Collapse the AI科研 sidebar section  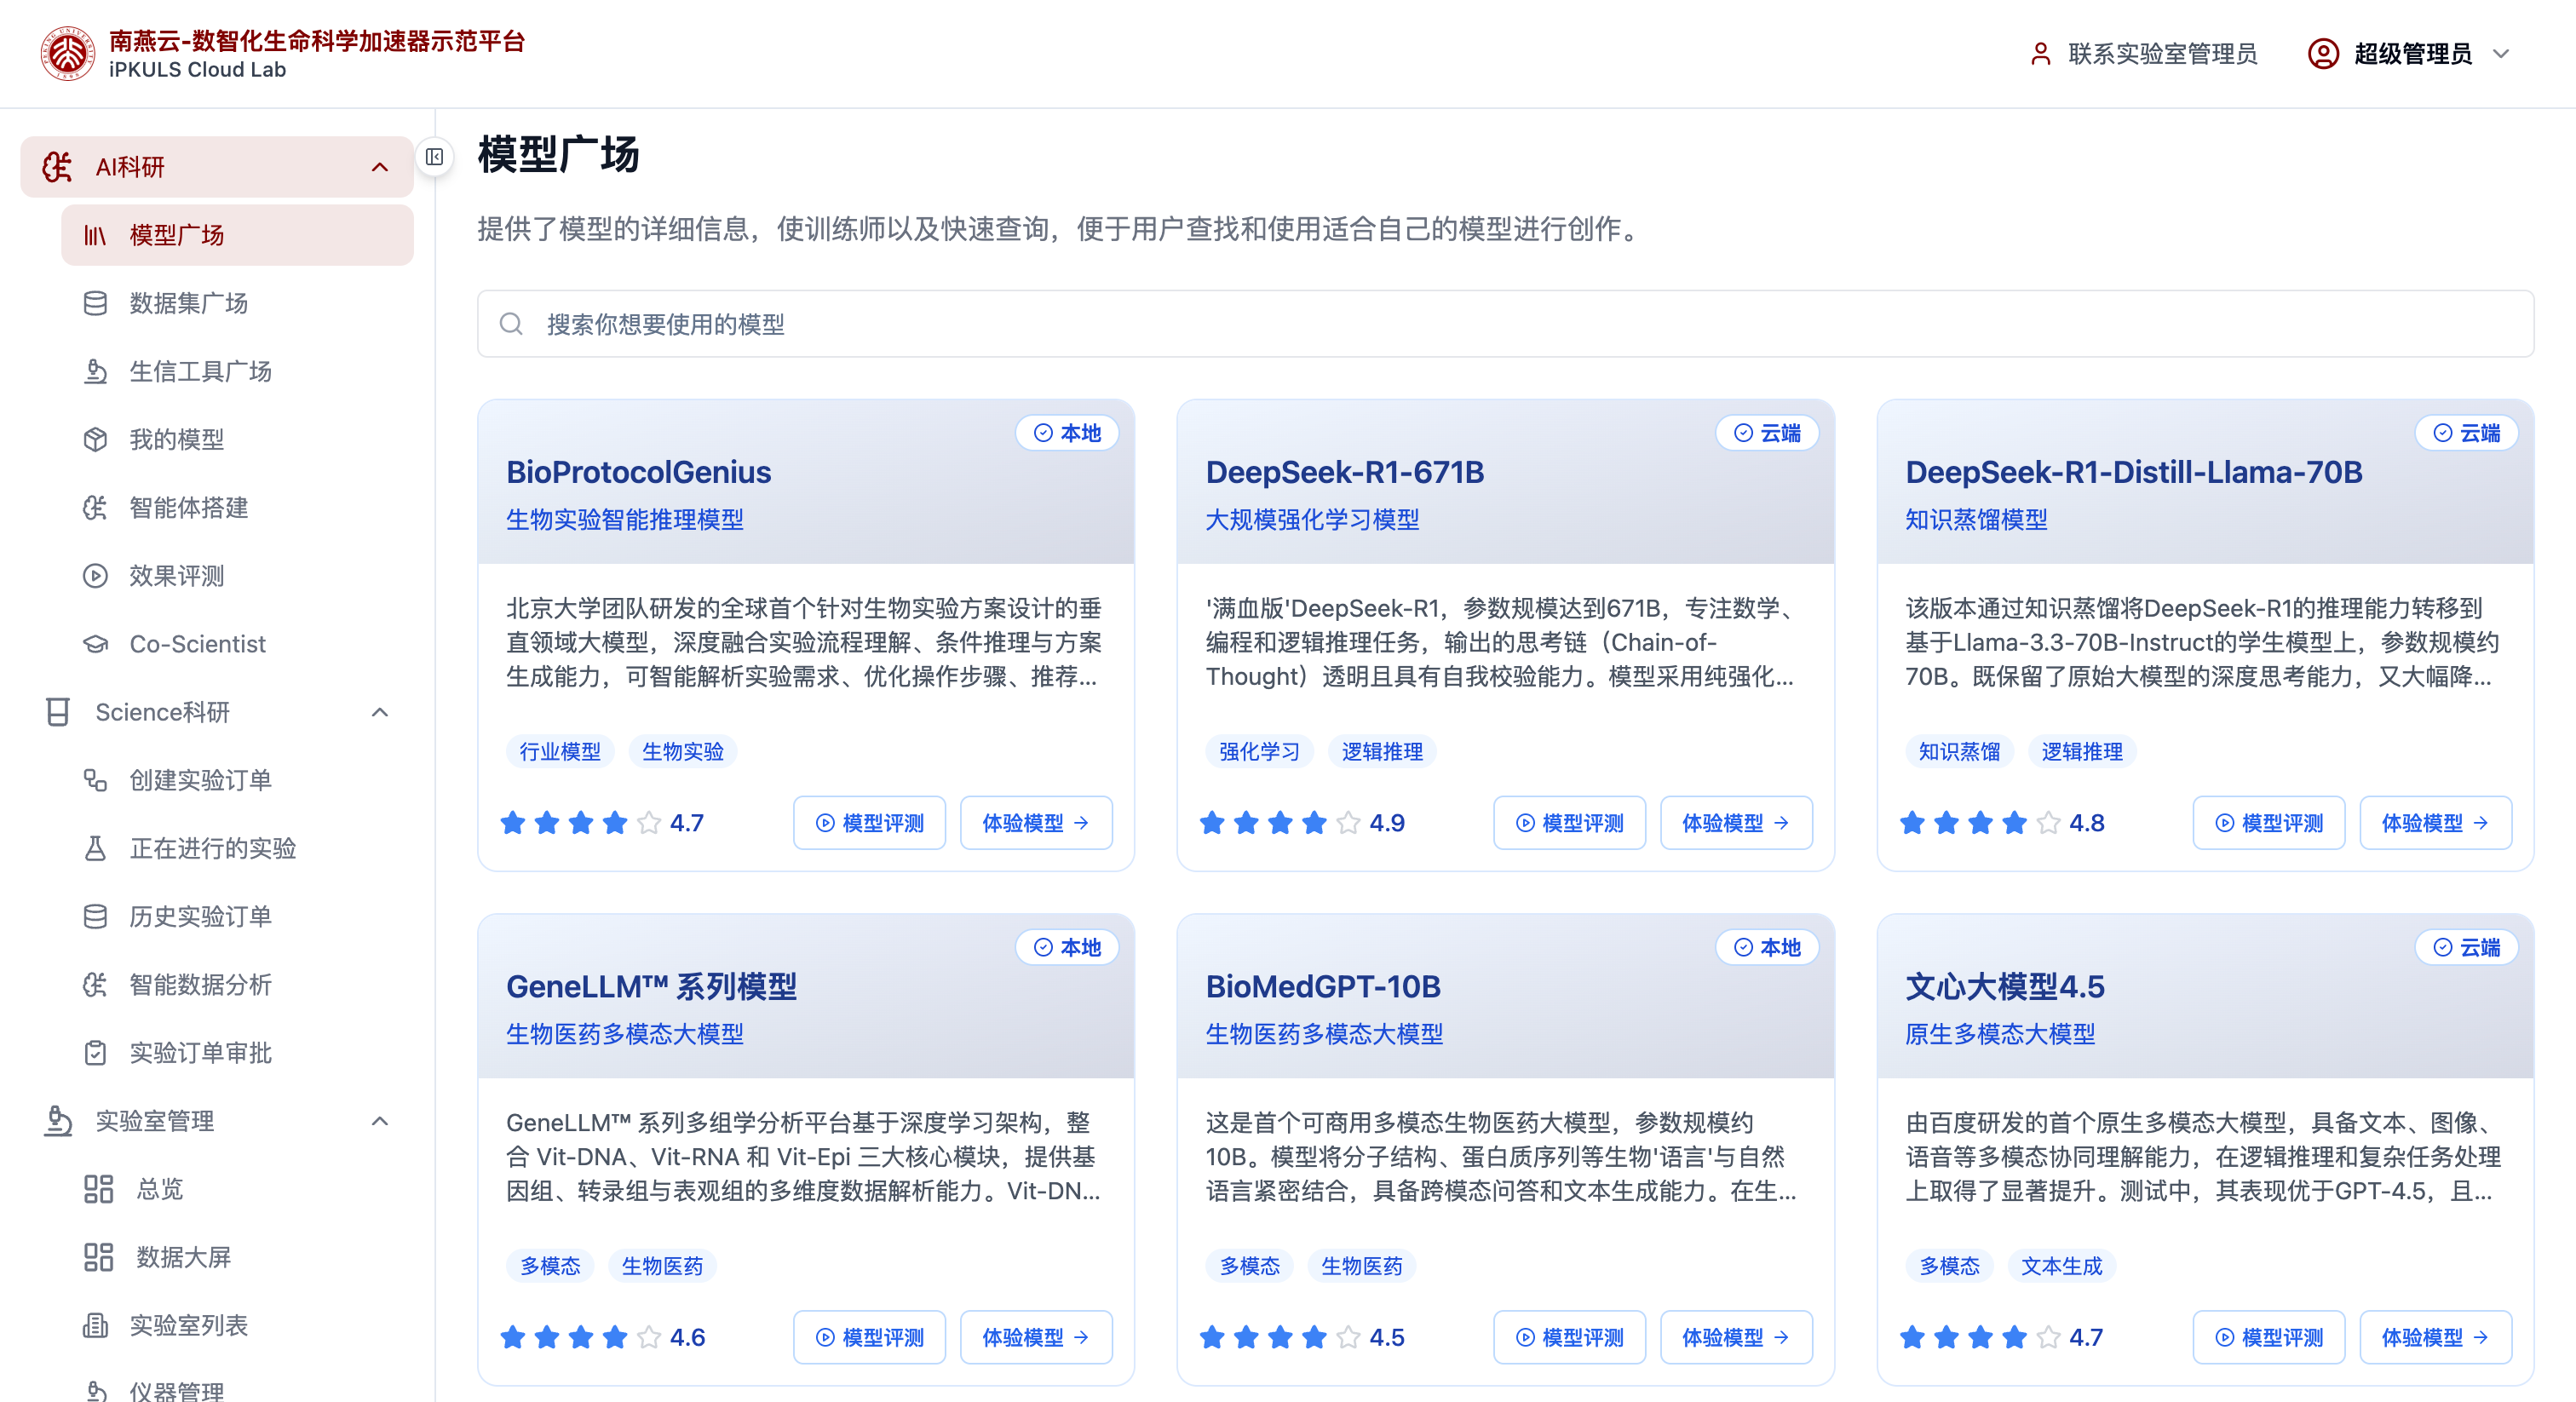[x=379, y=167]
